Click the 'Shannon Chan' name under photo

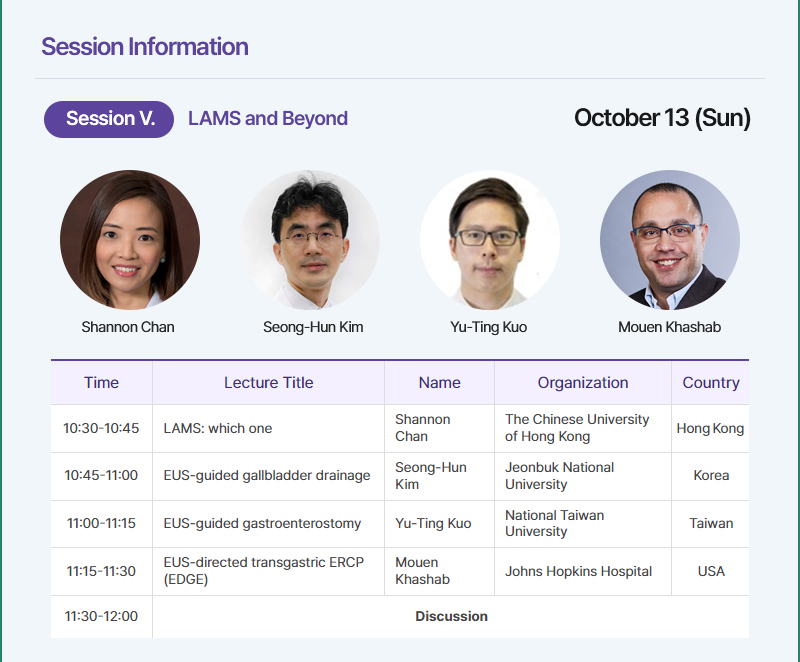[x=128, y=327]
